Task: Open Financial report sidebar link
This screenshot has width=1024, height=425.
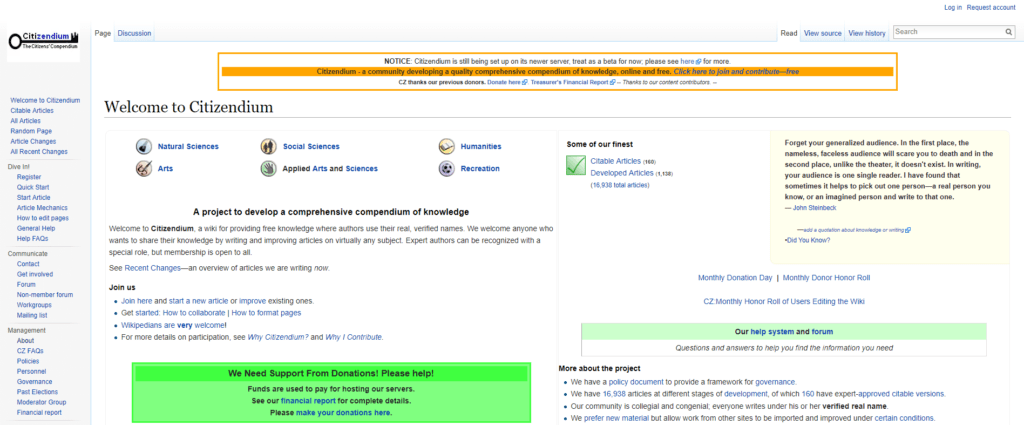Action: [x=39, y=413]
